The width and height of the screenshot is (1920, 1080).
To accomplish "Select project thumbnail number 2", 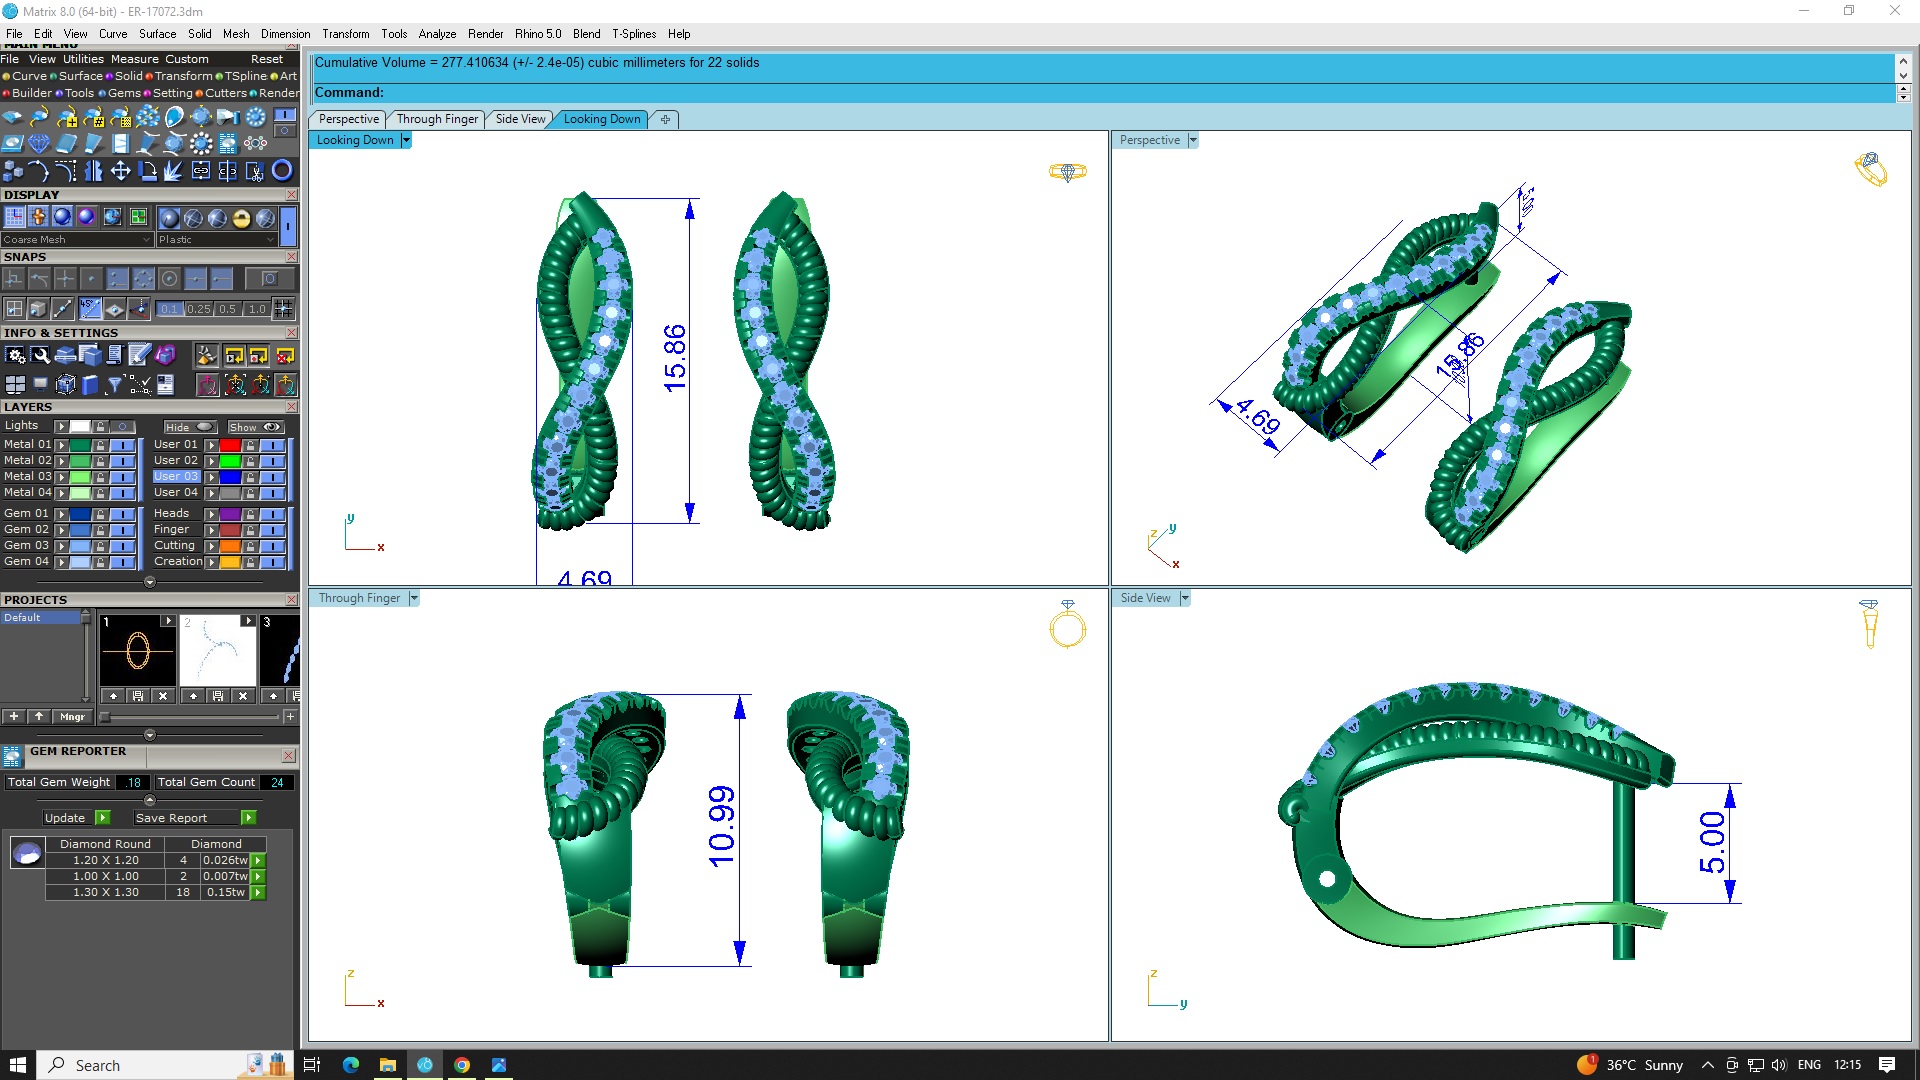I will pos(217,652).
